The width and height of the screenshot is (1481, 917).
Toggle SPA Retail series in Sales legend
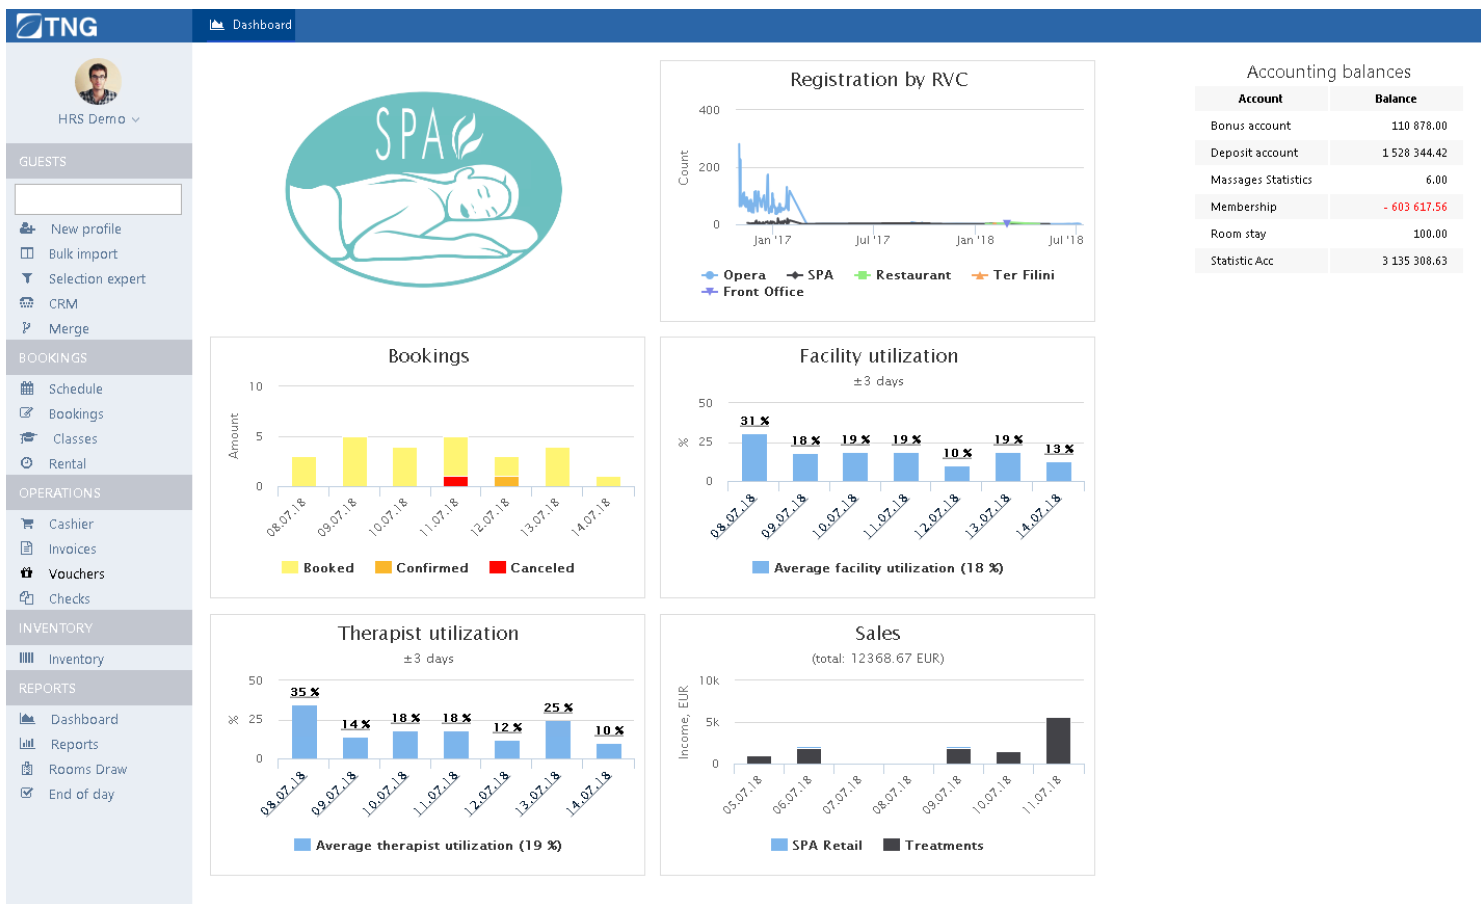[817, 846]
